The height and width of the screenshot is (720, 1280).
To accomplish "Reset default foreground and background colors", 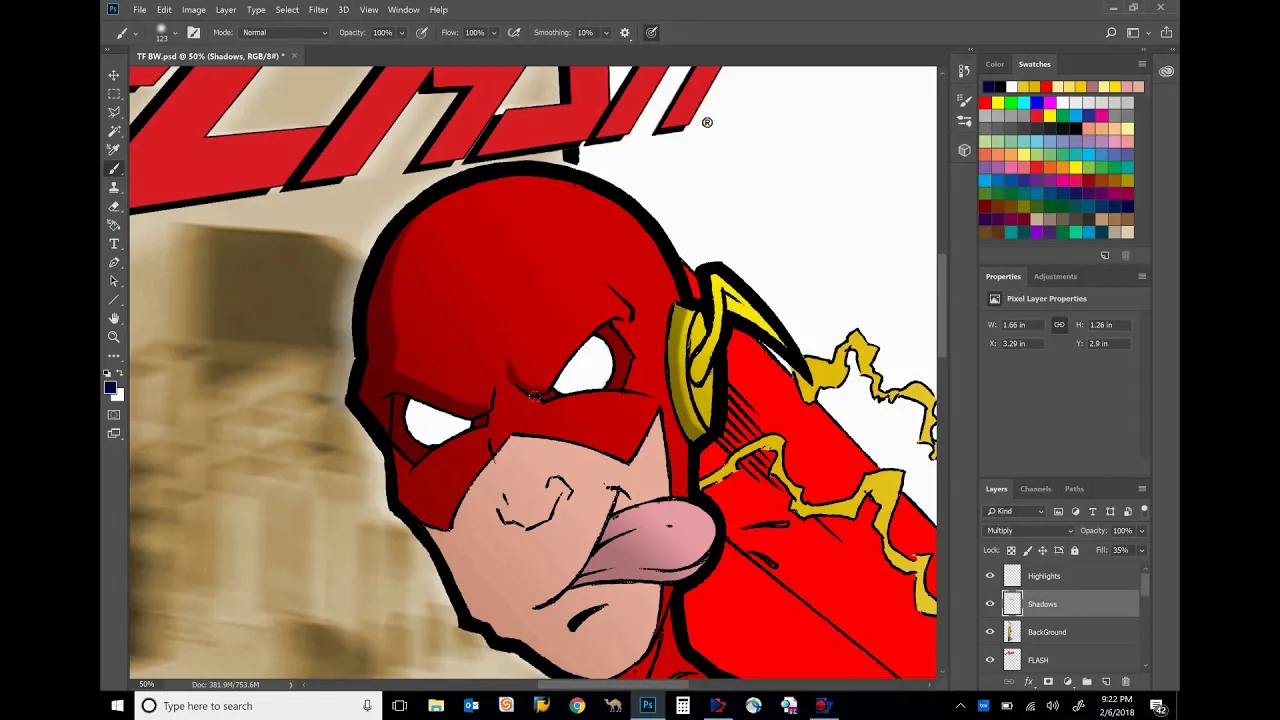I will point(107,373).
